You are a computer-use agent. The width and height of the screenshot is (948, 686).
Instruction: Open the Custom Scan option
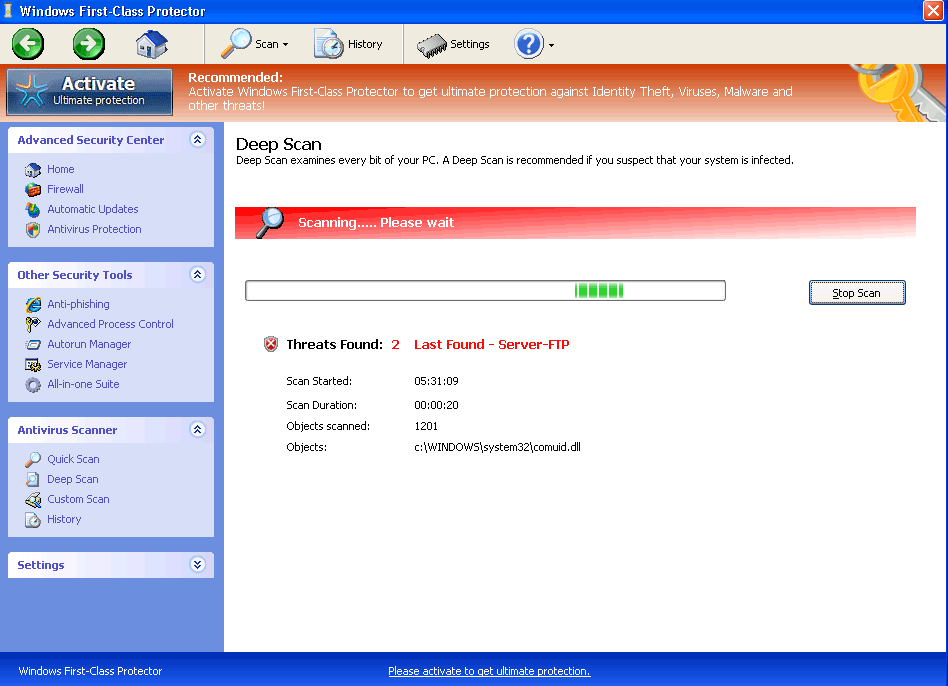coord(34,499)
